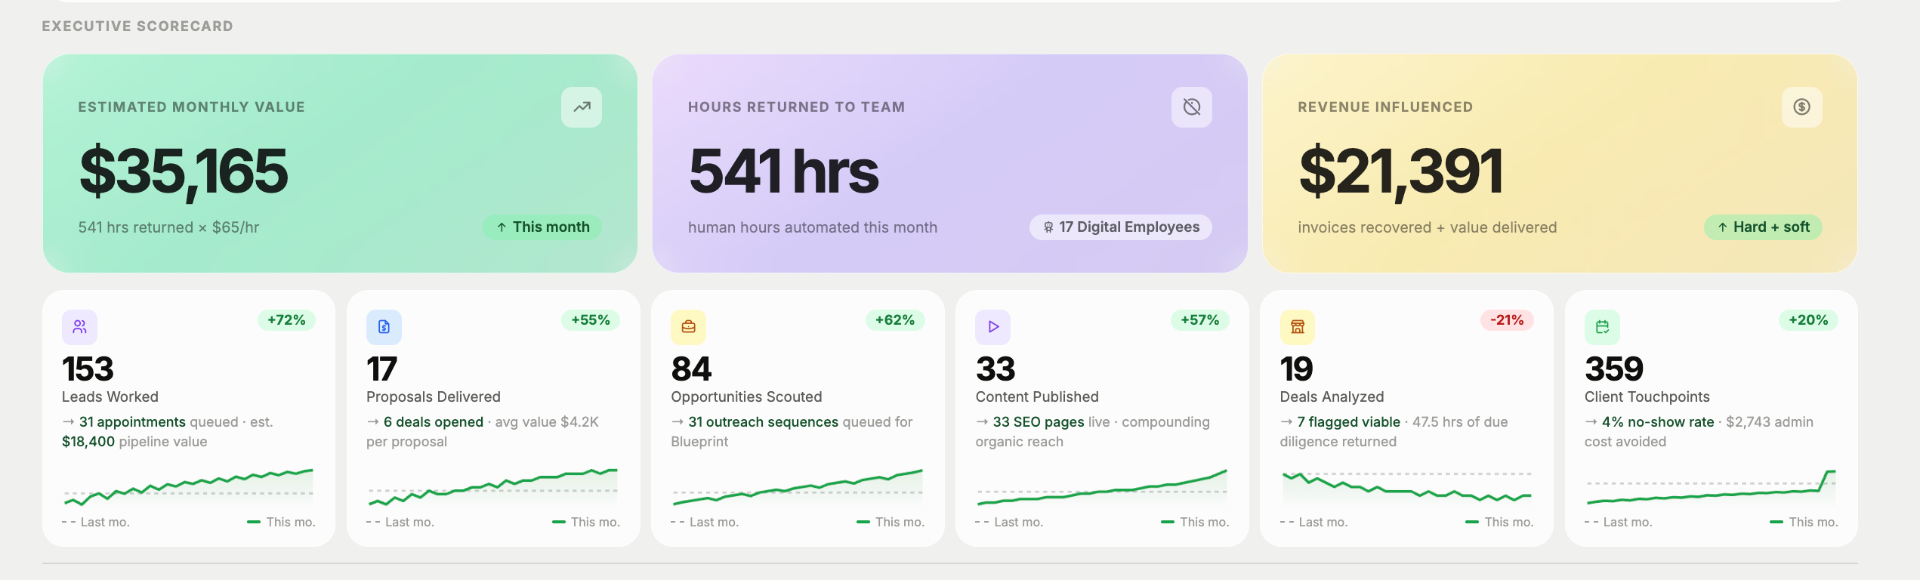The height and width of the screenshot is (580, 1920).
Task: Click the '541 hrs' figure
Action: click(783, 171)
